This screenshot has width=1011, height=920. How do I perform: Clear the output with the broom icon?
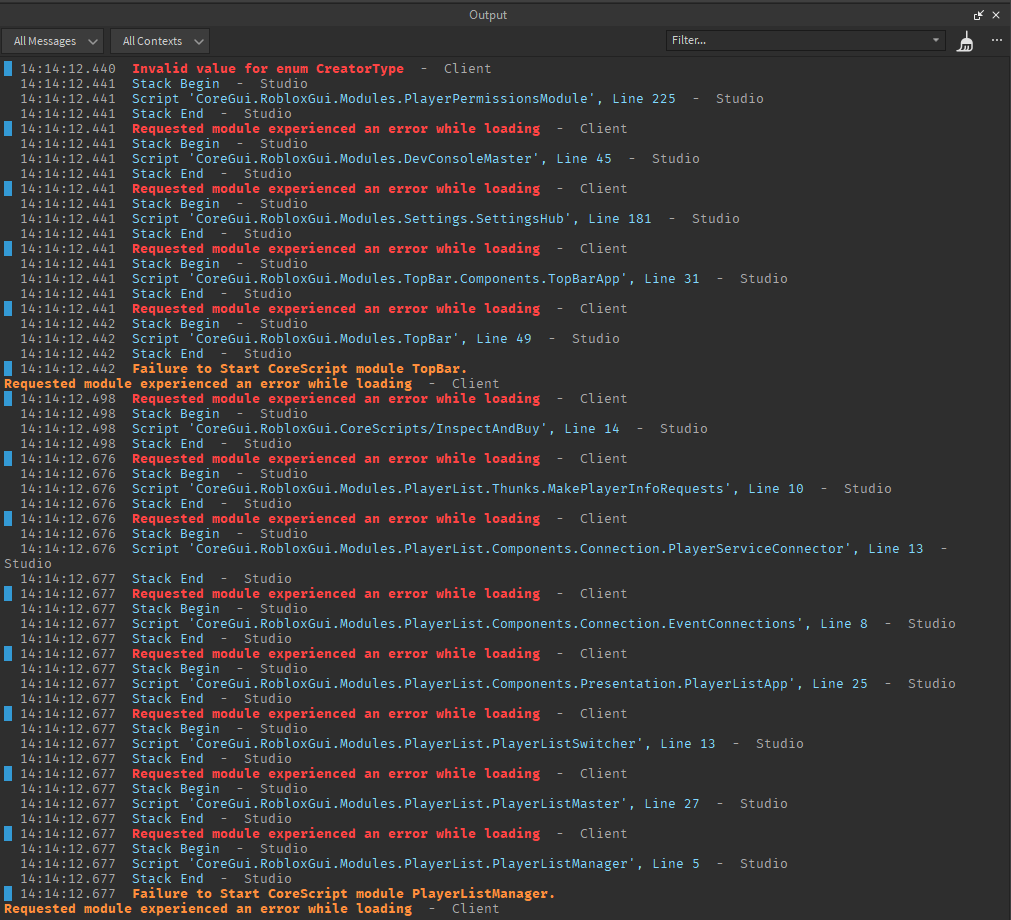click(x=965, y=42)
